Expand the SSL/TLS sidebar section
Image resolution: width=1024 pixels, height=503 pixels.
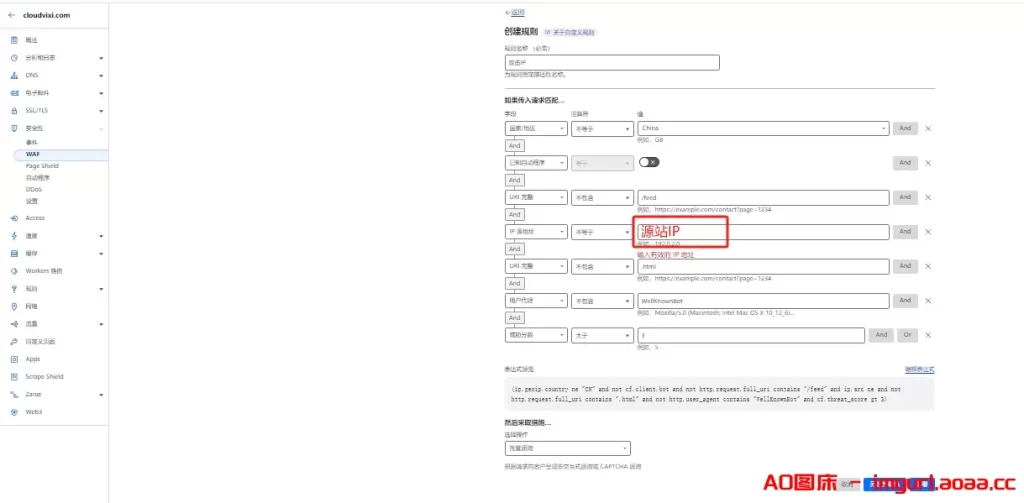coord(101,111)
